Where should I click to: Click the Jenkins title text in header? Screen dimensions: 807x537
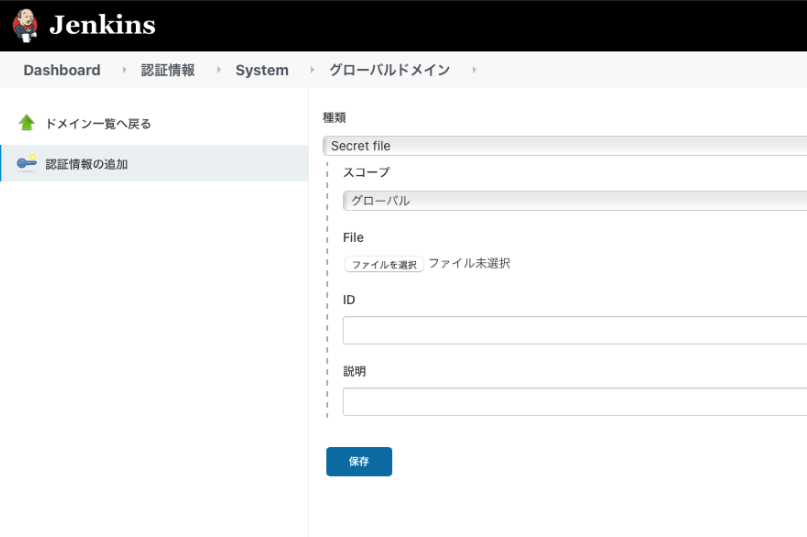click(102, 25)
